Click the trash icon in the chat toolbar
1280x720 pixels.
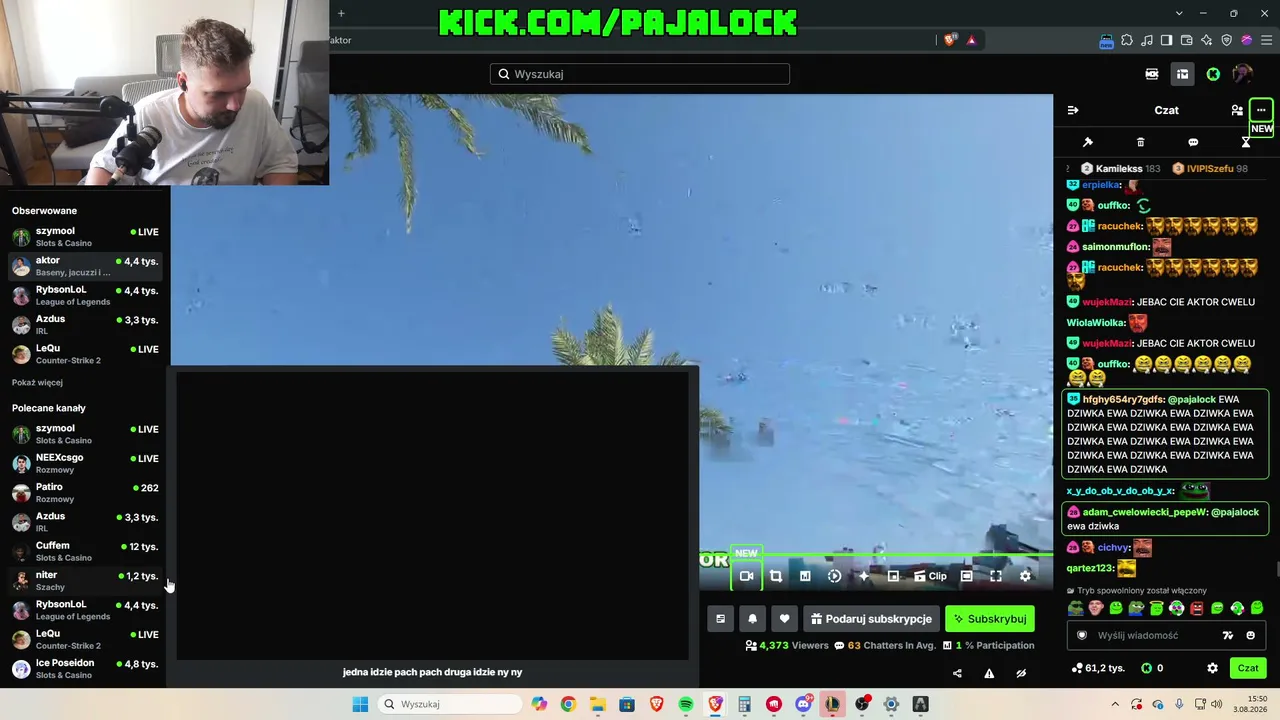(1141, 142)
